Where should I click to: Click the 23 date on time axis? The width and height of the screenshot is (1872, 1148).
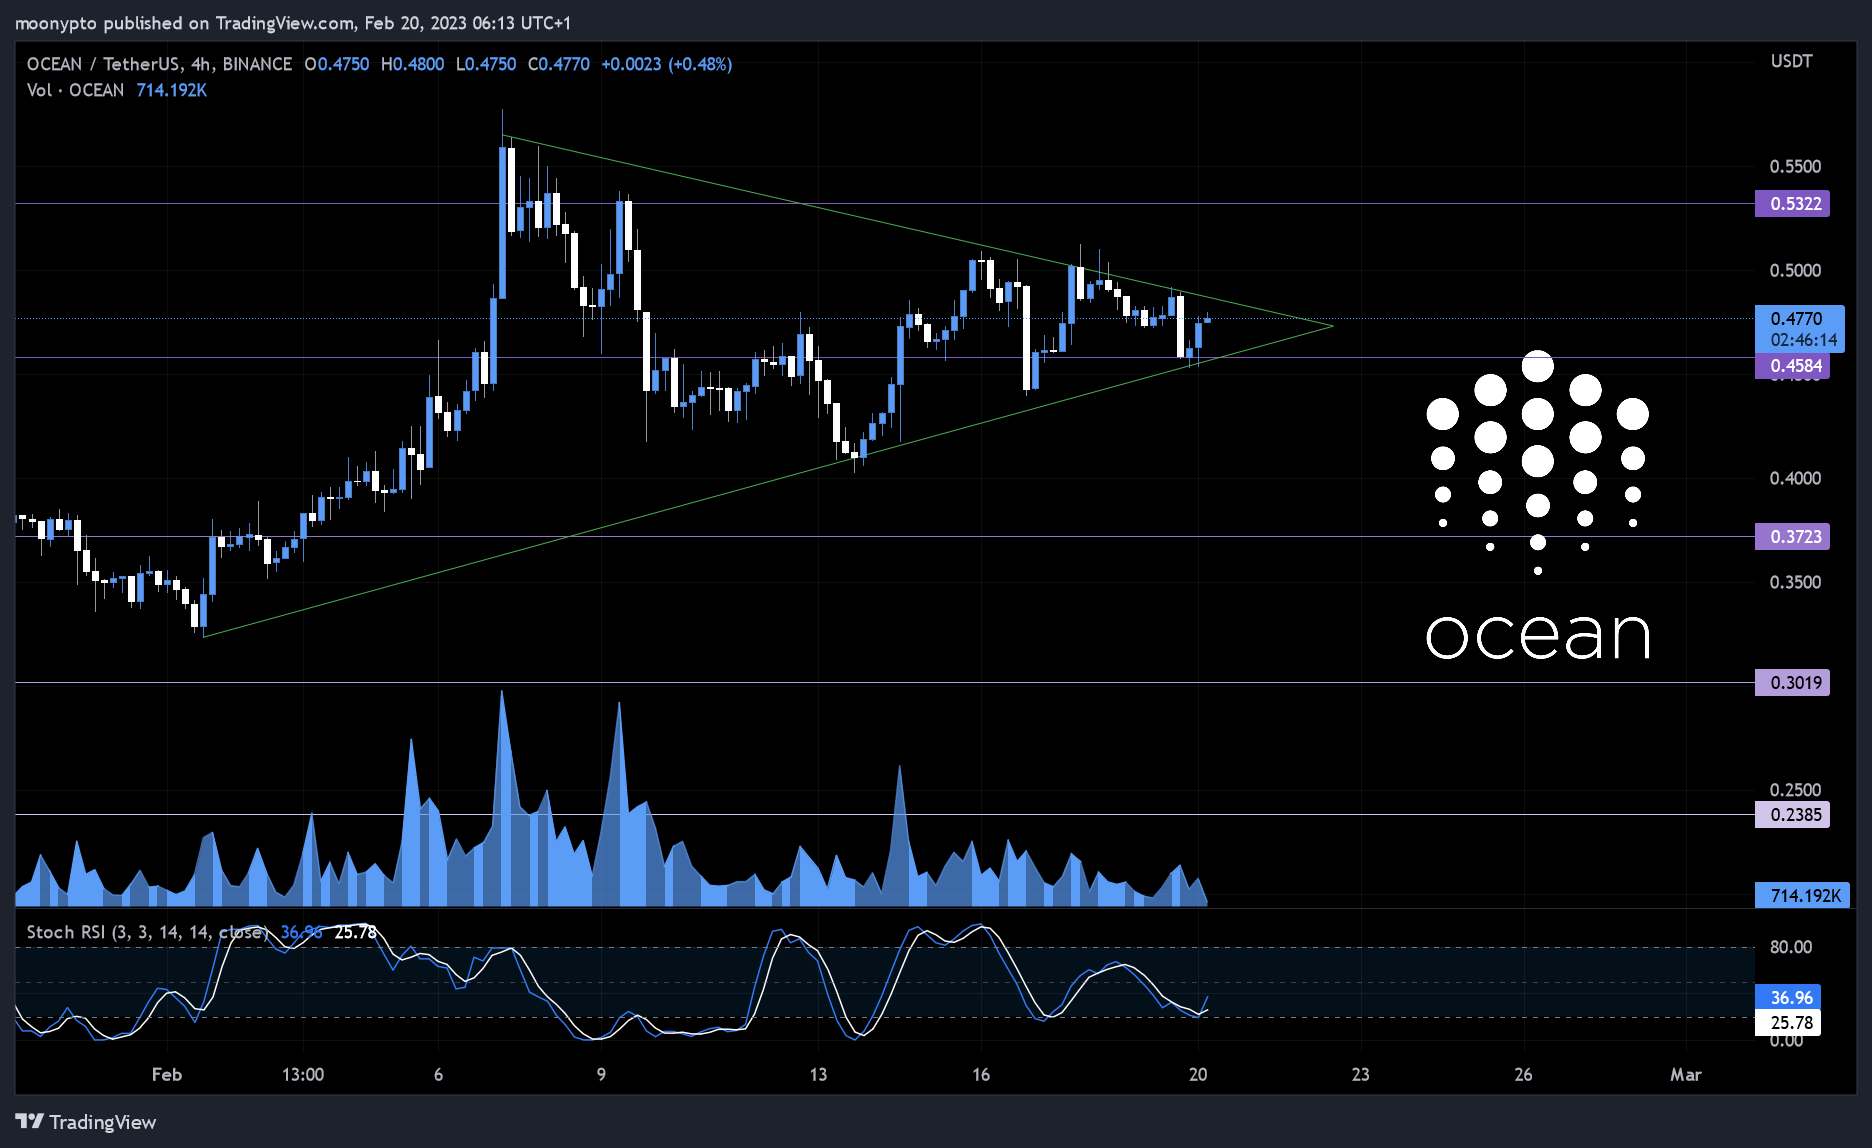1361,1075
